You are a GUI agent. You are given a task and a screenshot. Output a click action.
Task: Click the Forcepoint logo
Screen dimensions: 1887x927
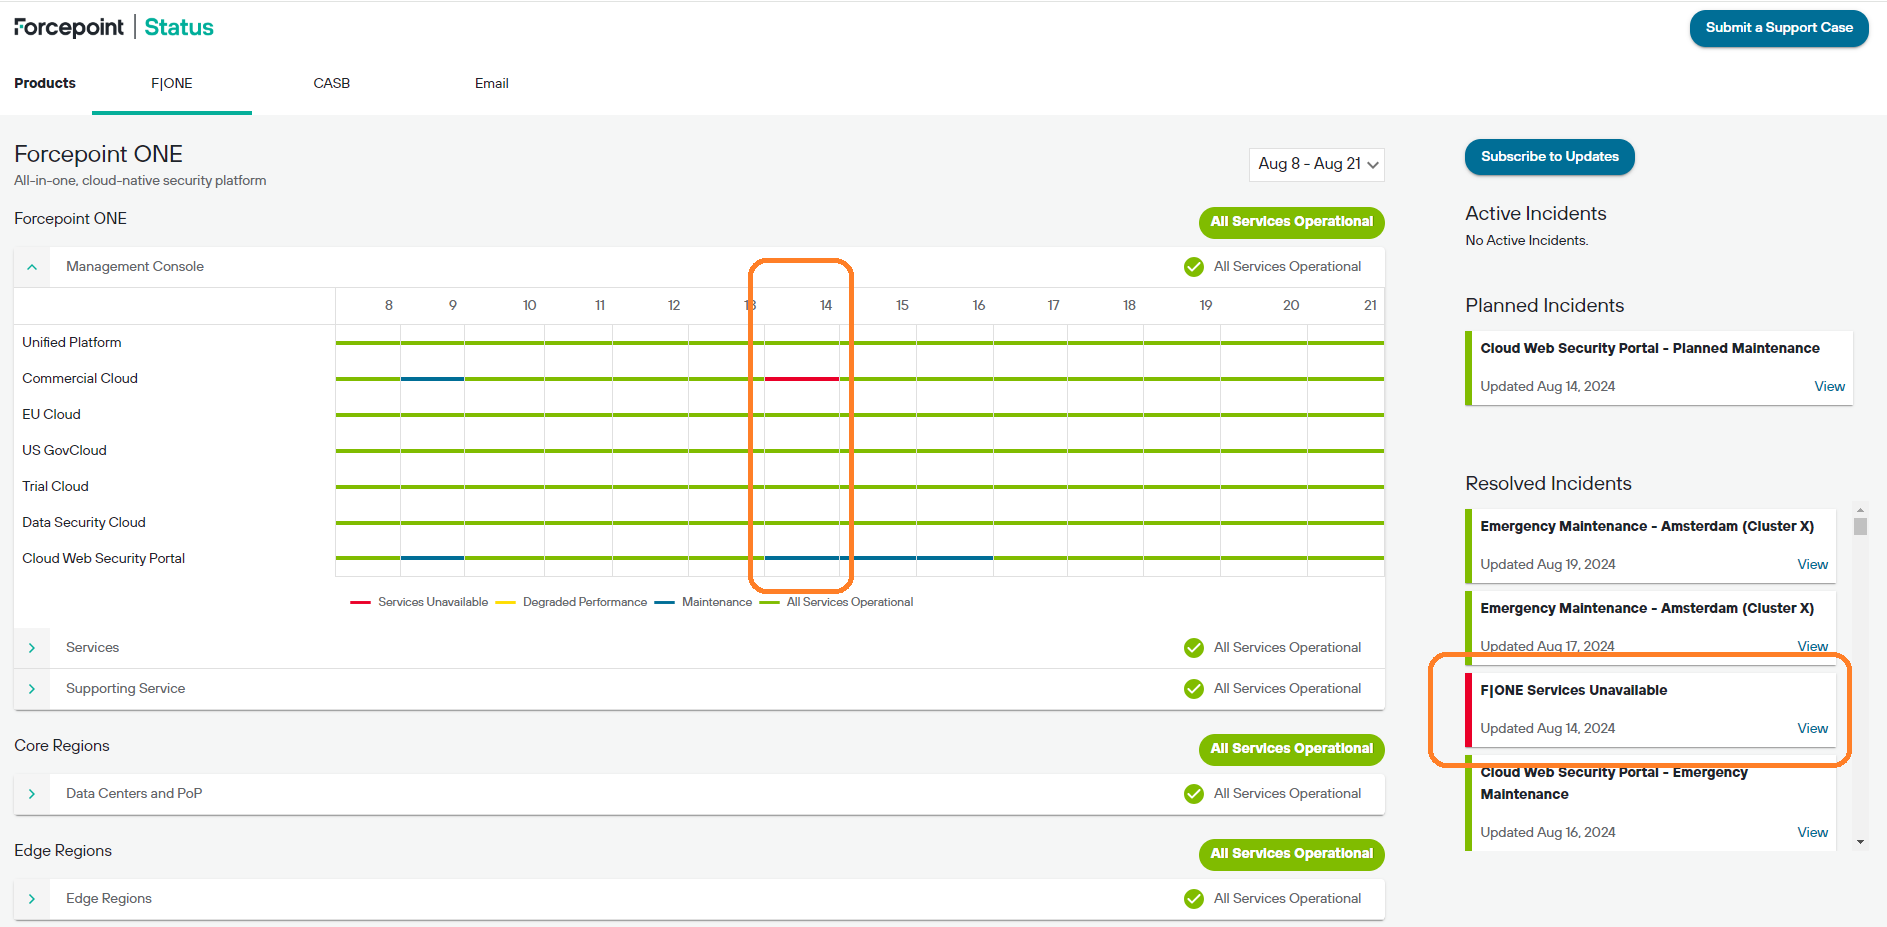[68, 27]
